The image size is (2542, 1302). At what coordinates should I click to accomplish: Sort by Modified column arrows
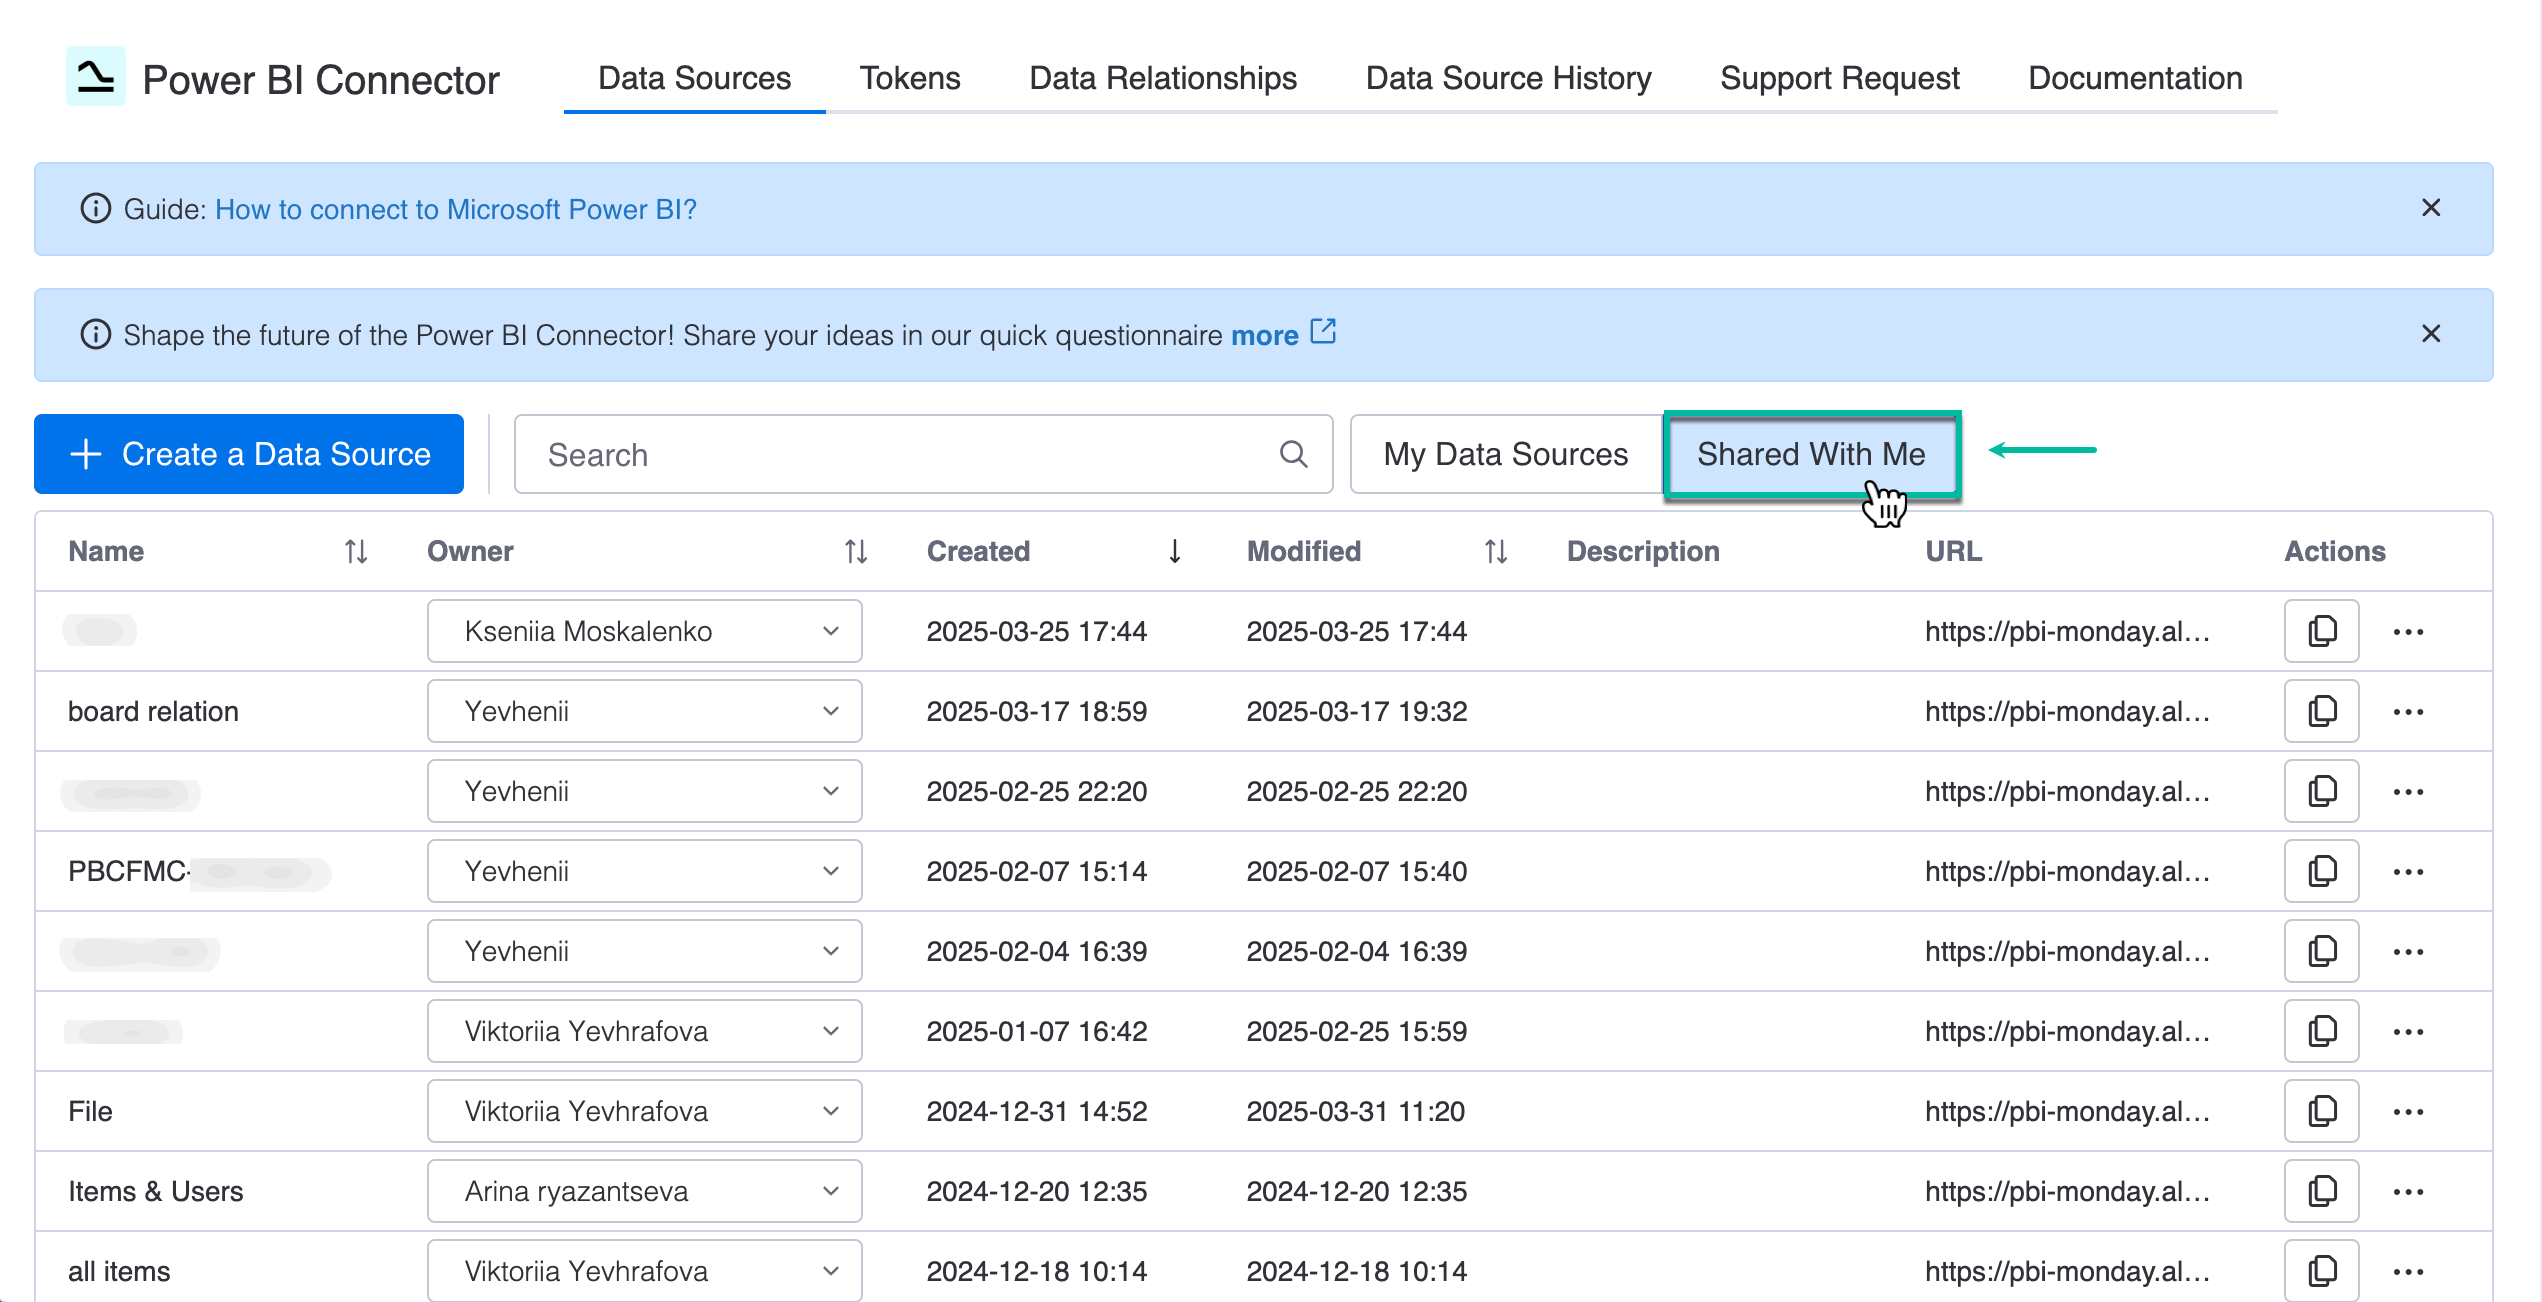coord(1495,551)
